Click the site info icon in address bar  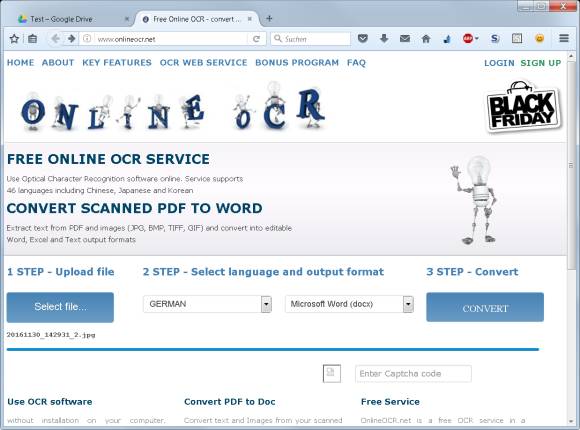pyautogui.click(x=87, y=38)
